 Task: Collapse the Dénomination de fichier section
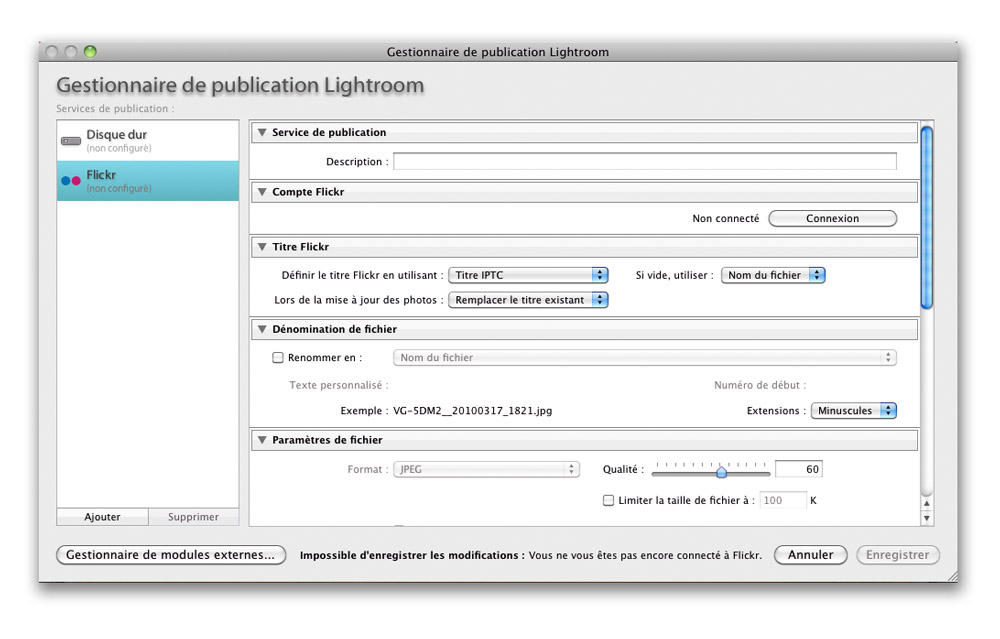click(x=262, y=329)
